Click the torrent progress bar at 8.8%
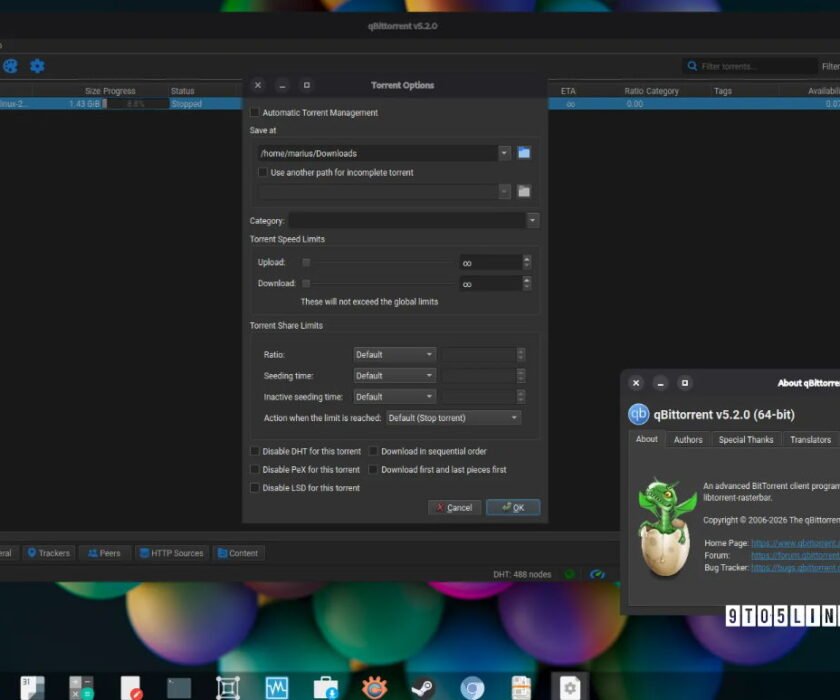This screenshot has height=700, width=840. coord(136,104)
